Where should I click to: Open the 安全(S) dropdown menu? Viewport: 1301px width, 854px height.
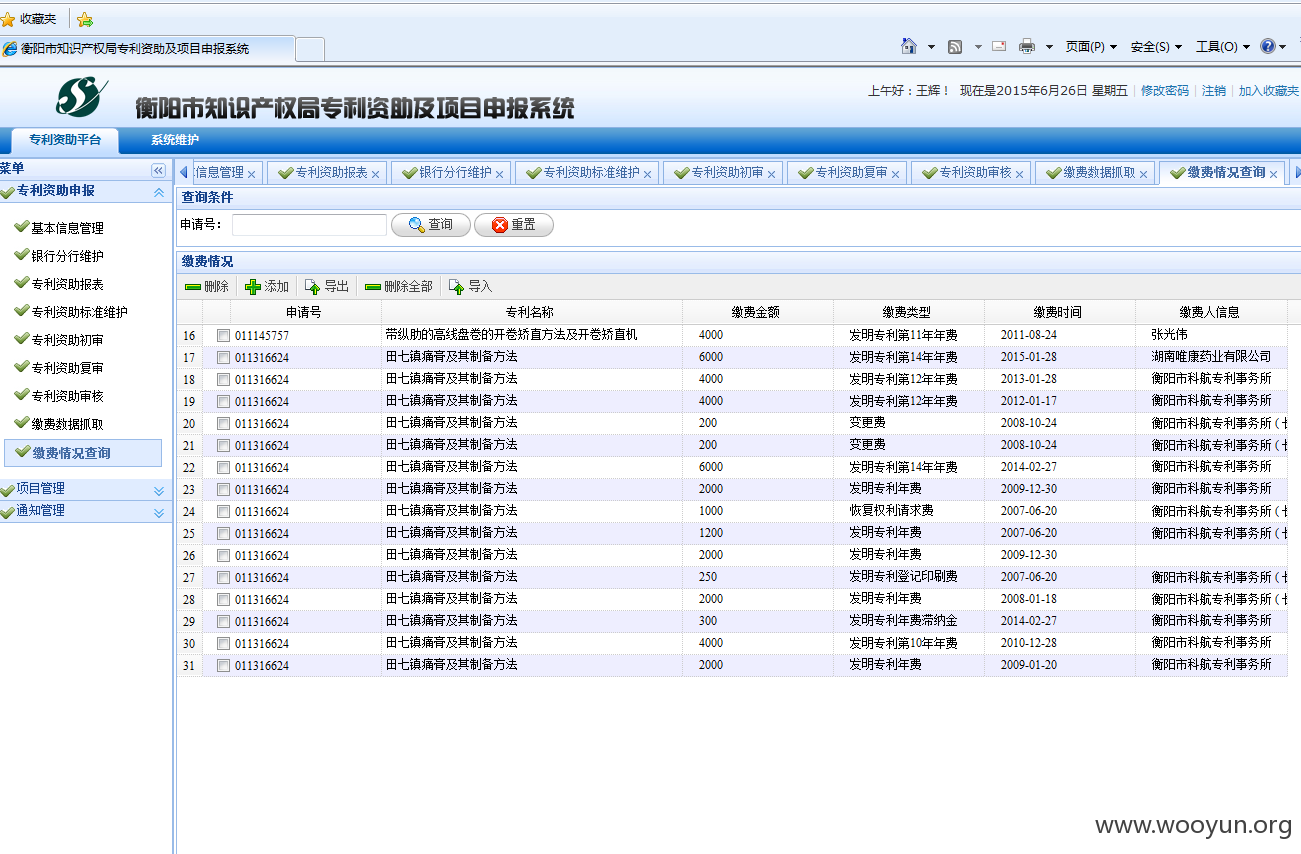[x=1156, y=47]
